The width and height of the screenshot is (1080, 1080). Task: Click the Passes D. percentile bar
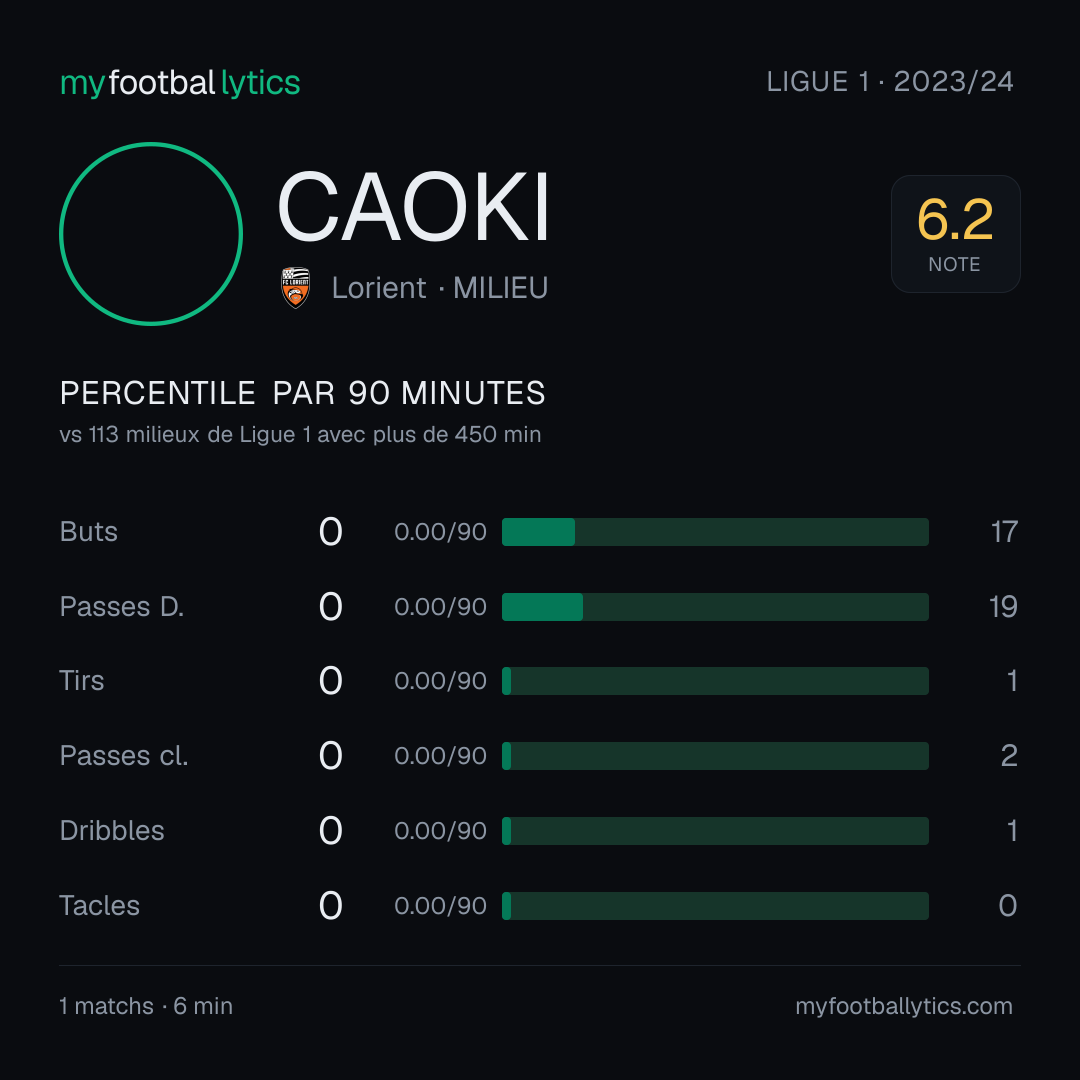pos(715,607)
